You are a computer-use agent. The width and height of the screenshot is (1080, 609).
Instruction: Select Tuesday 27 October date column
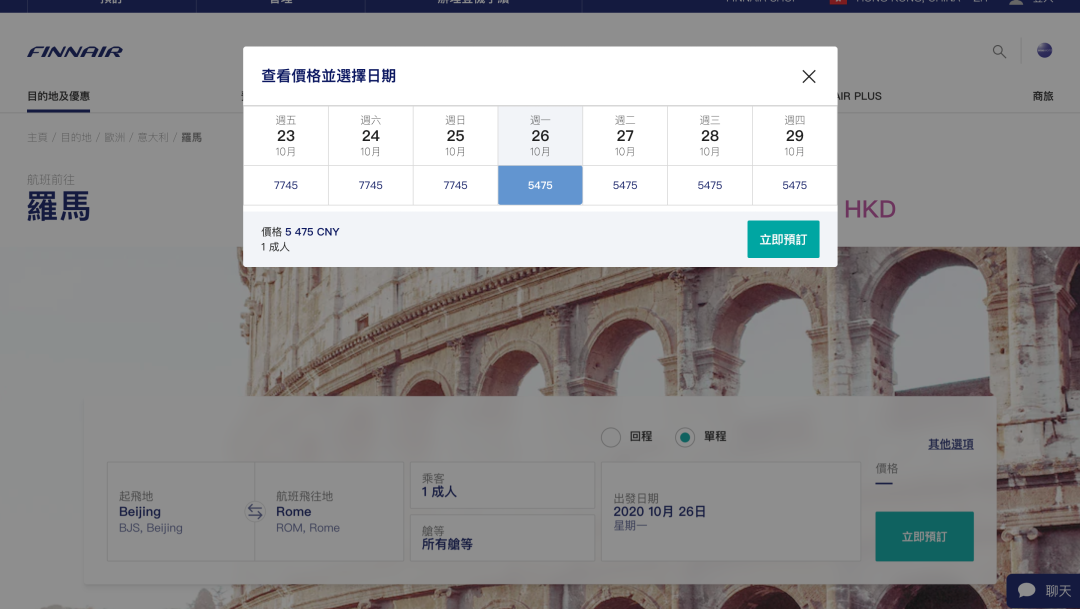(x=625, y=136)
